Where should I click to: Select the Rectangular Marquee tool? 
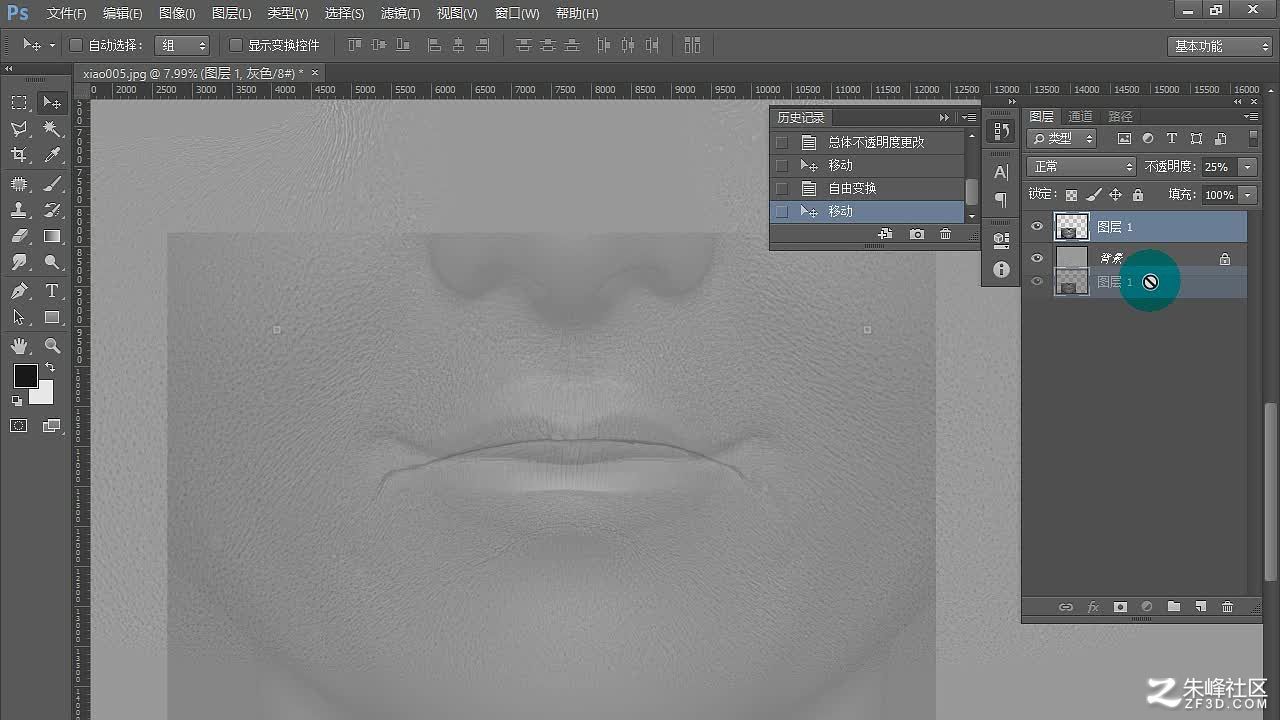pos(19,103)
